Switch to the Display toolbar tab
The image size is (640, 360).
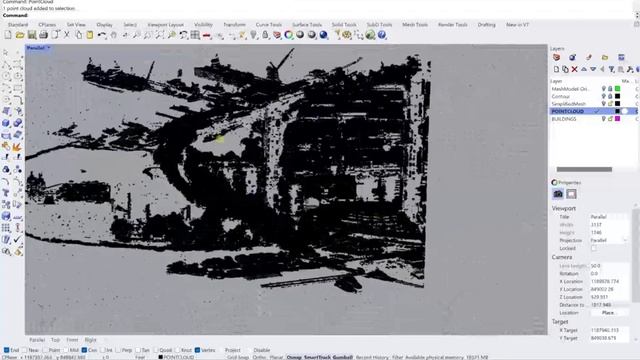point(104,25)
